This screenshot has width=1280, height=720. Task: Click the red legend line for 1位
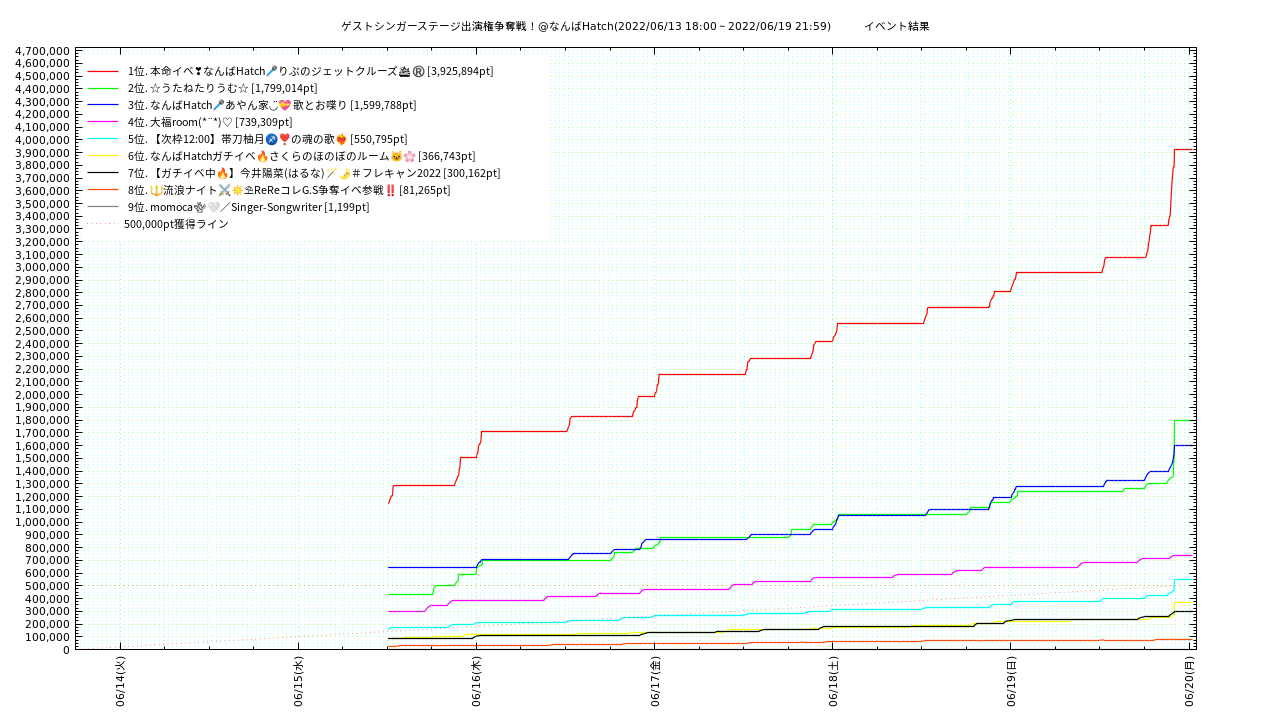click(103, 71)
